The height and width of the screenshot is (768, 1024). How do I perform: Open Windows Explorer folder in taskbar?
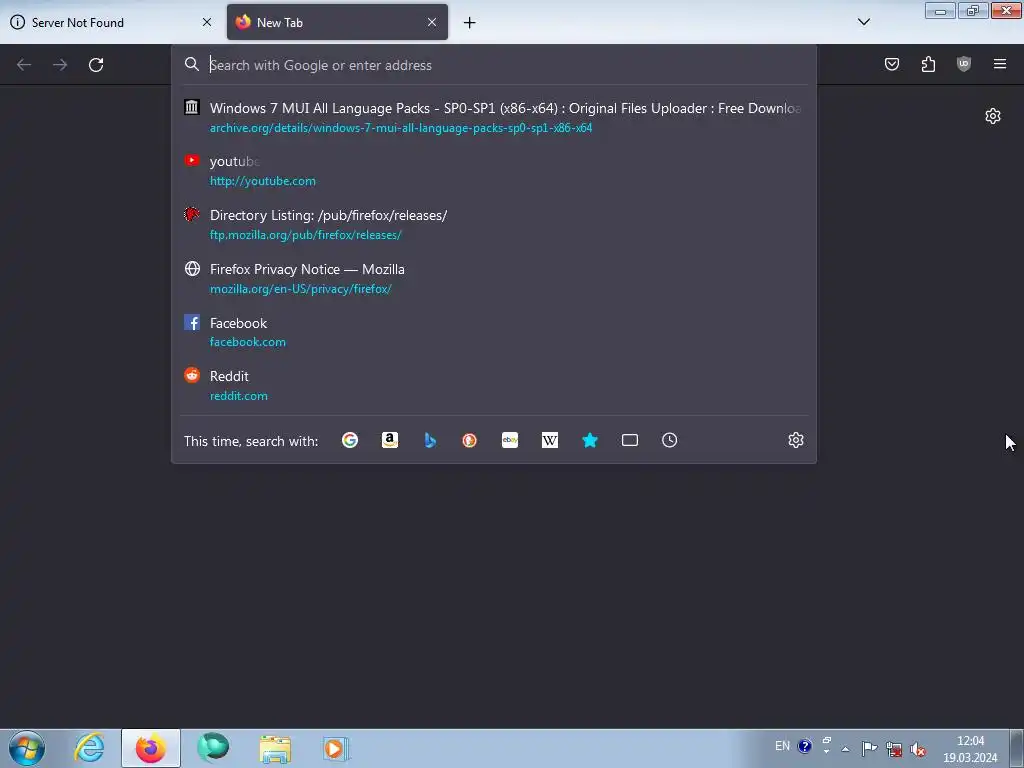point(275,748)
